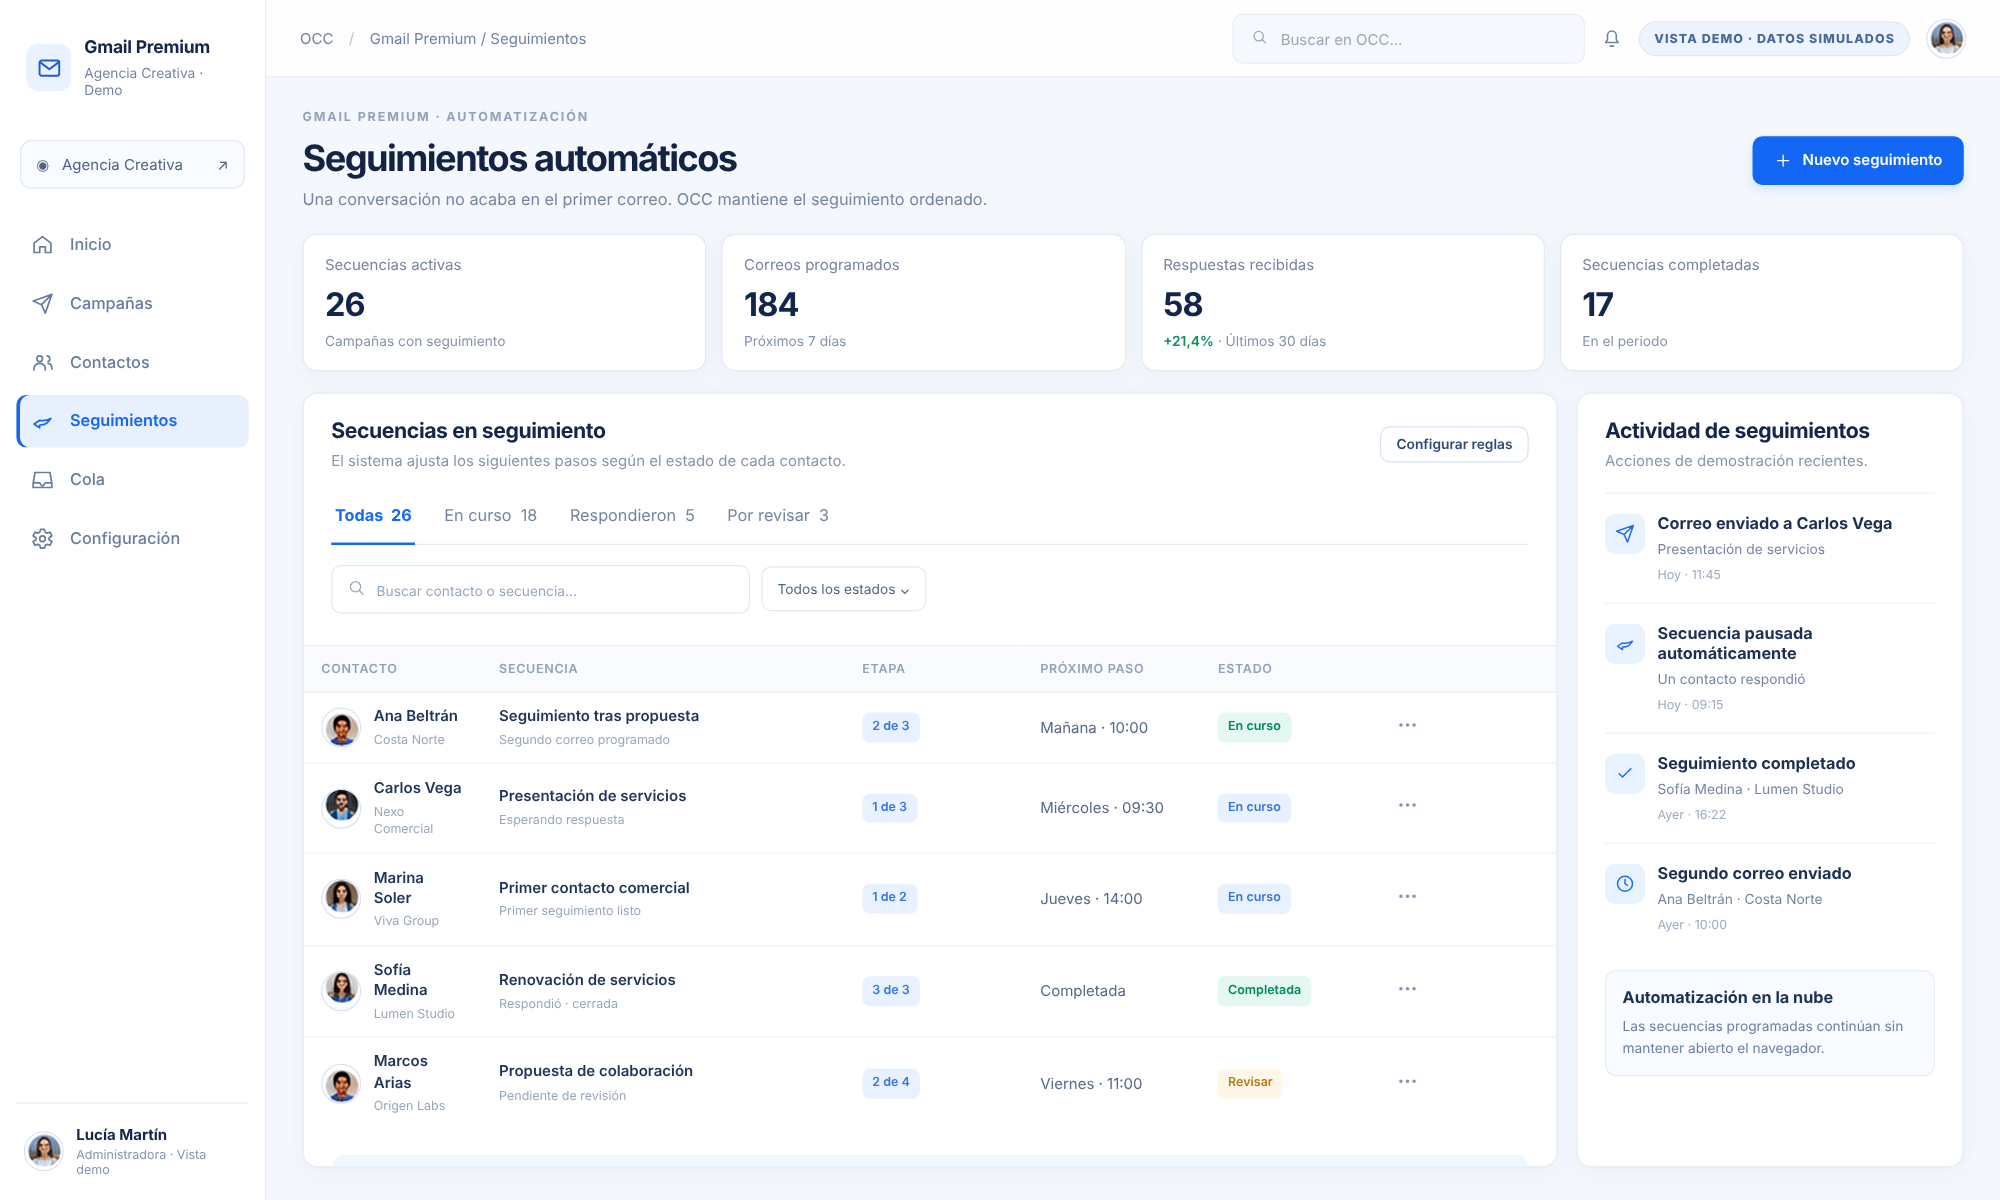The height and width of the screenshot is (1200, 2000).
Task: Click the Nuevo seguimiento button
Action: point(1857,161)
